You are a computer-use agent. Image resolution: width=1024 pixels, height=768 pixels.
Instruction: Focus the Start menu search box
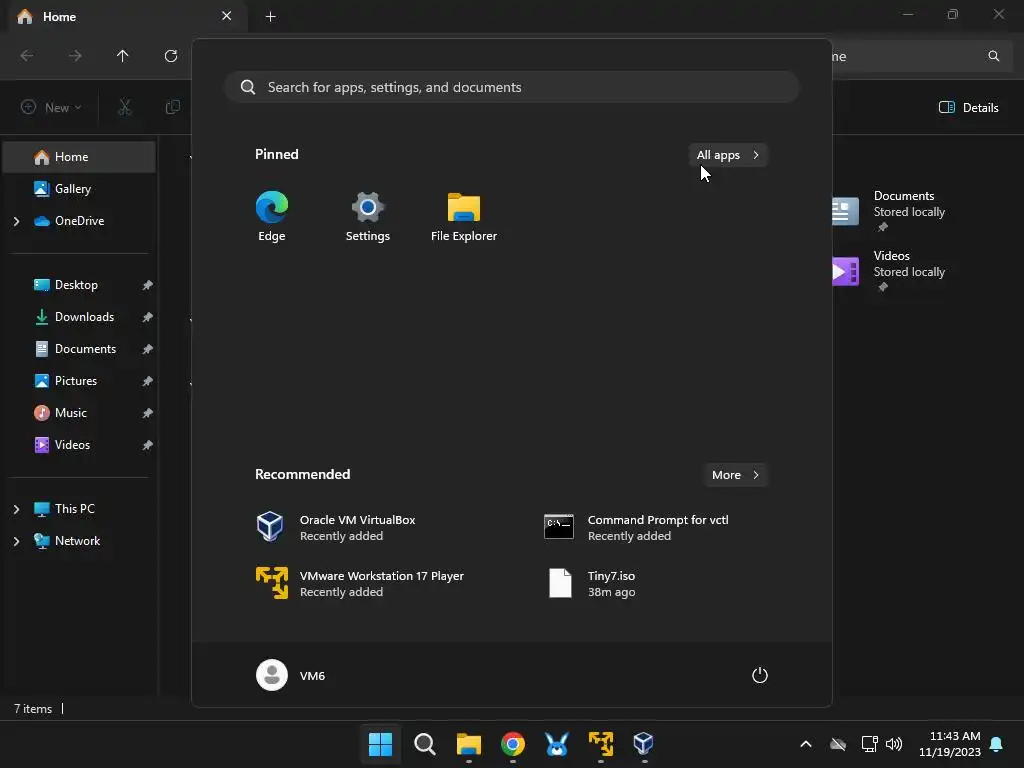pyautogui.click(x=511, y=88)
